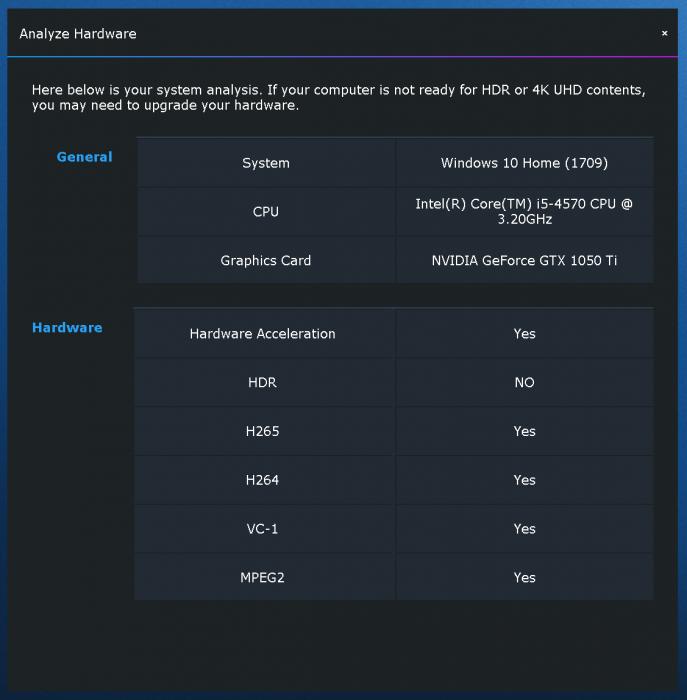Viewport: 687px width, 700px height.
Task: Select the NVIDIA GeForce GTX 1050 Ti value
Action: tap(524, 261)
